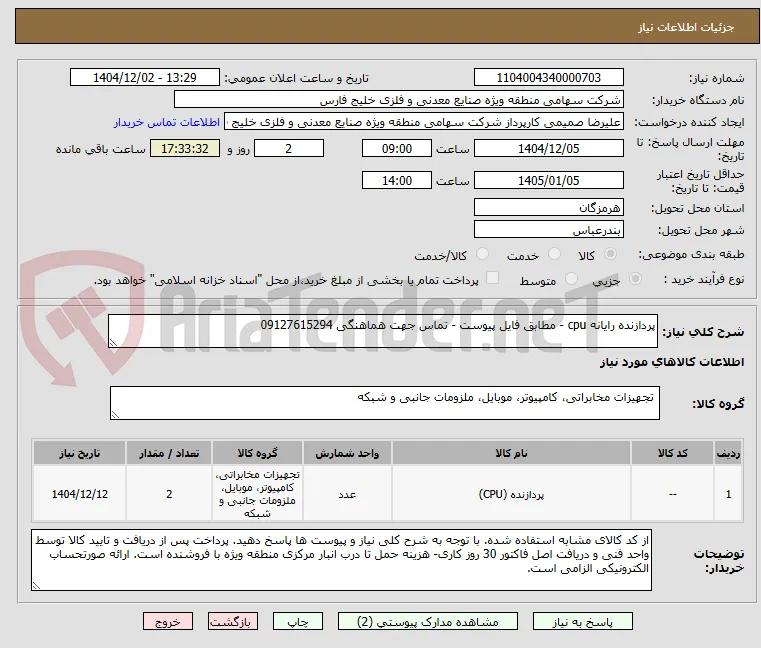Click the price validity date 1405/01/05
The width and height of the screenshot is (761, 648).
(x=548, y=181)
